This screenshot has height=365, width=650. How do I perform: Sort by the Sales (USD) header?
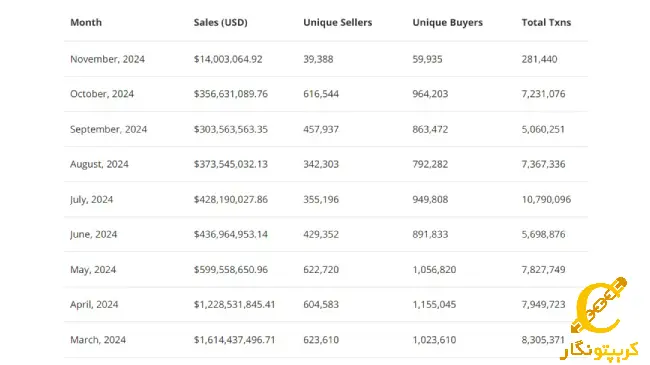(x=221, y=22)
